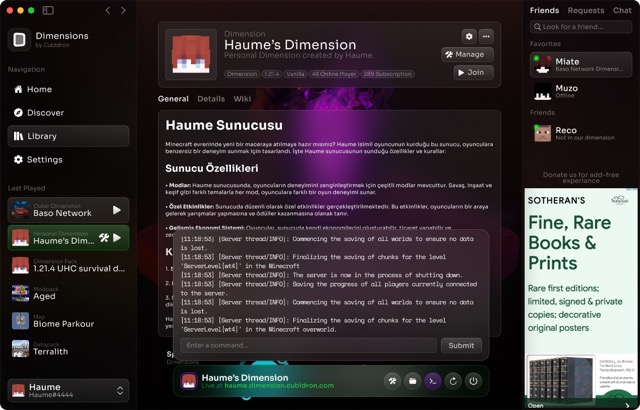Screen dimensions: 640x410
Task: Select Library in navigation
Action: pos(68,136)
